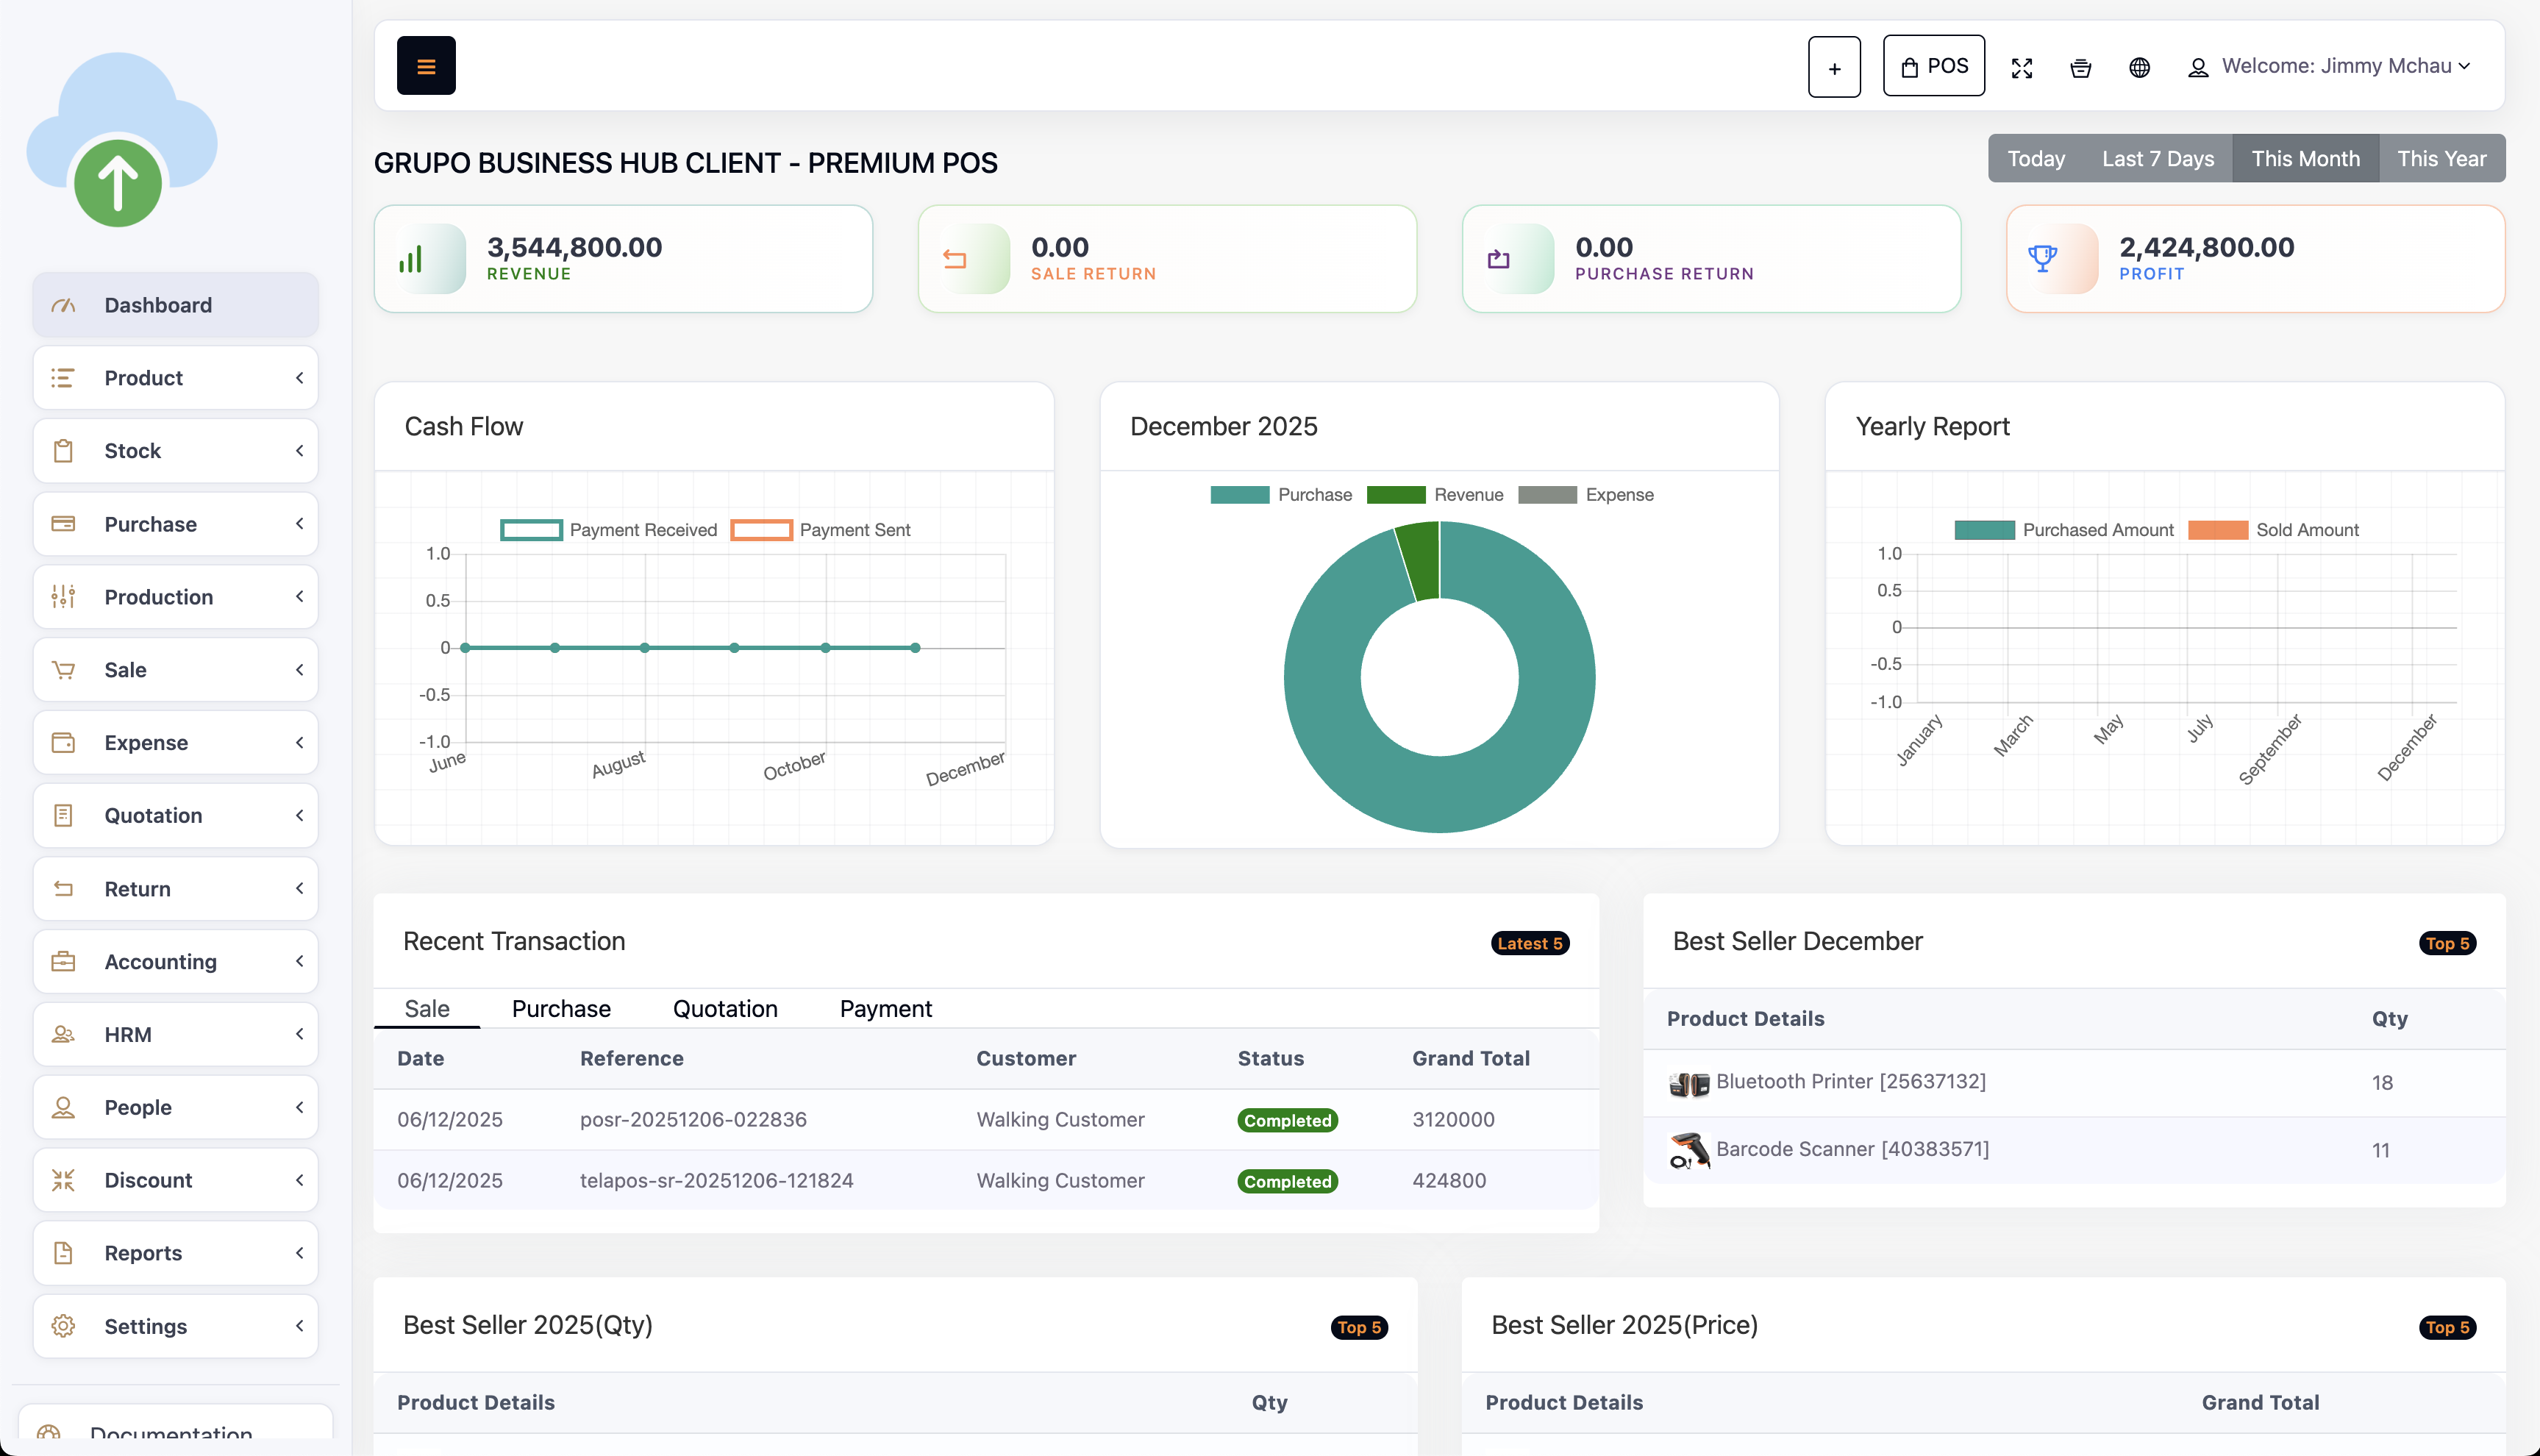
Task: Open the POS button
Action: [x=1933, y=66]
